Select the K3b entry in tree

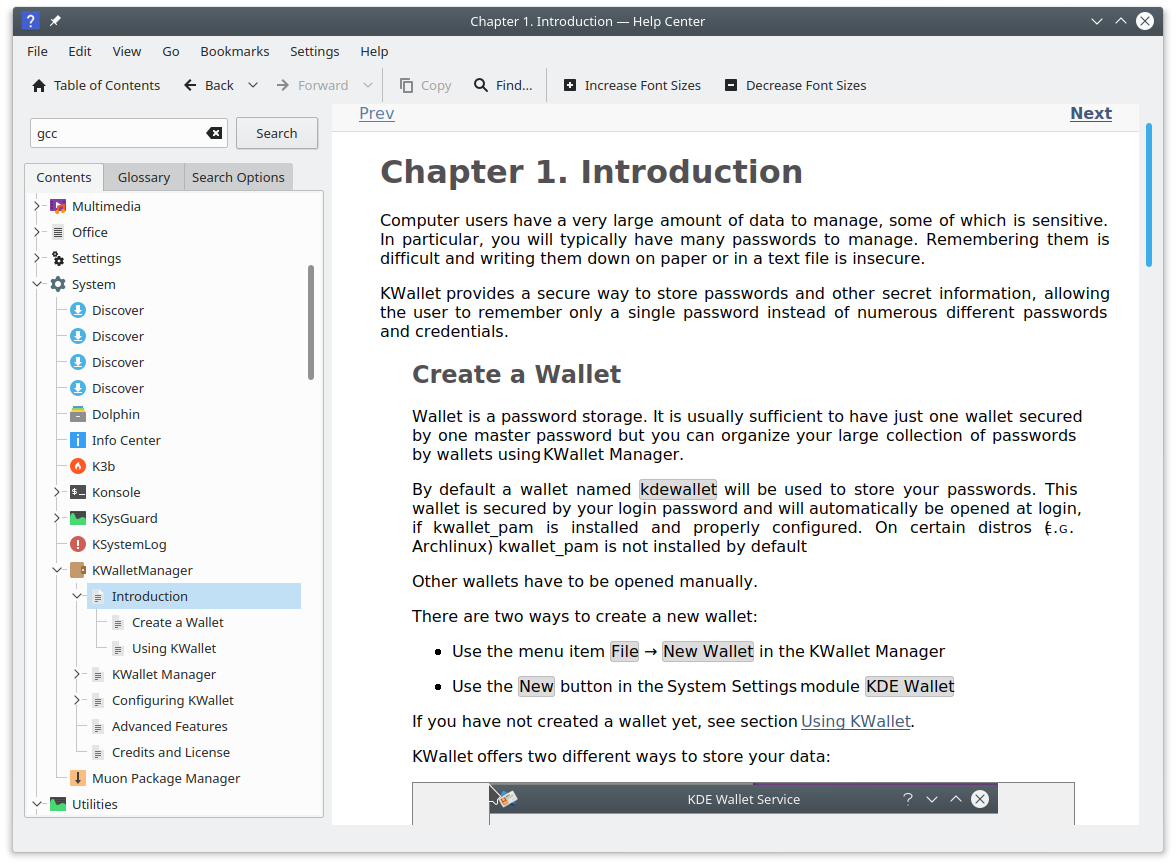103,466
